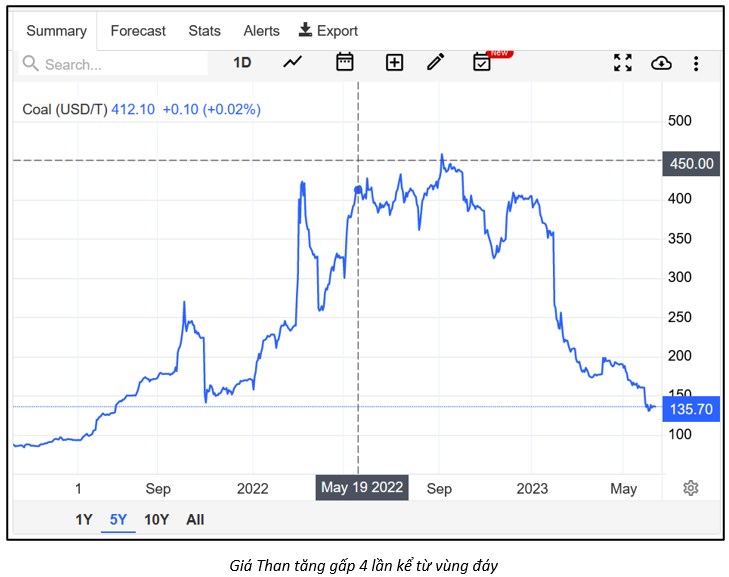
Task: Open the Alerts tab
Action: point(261,31)
